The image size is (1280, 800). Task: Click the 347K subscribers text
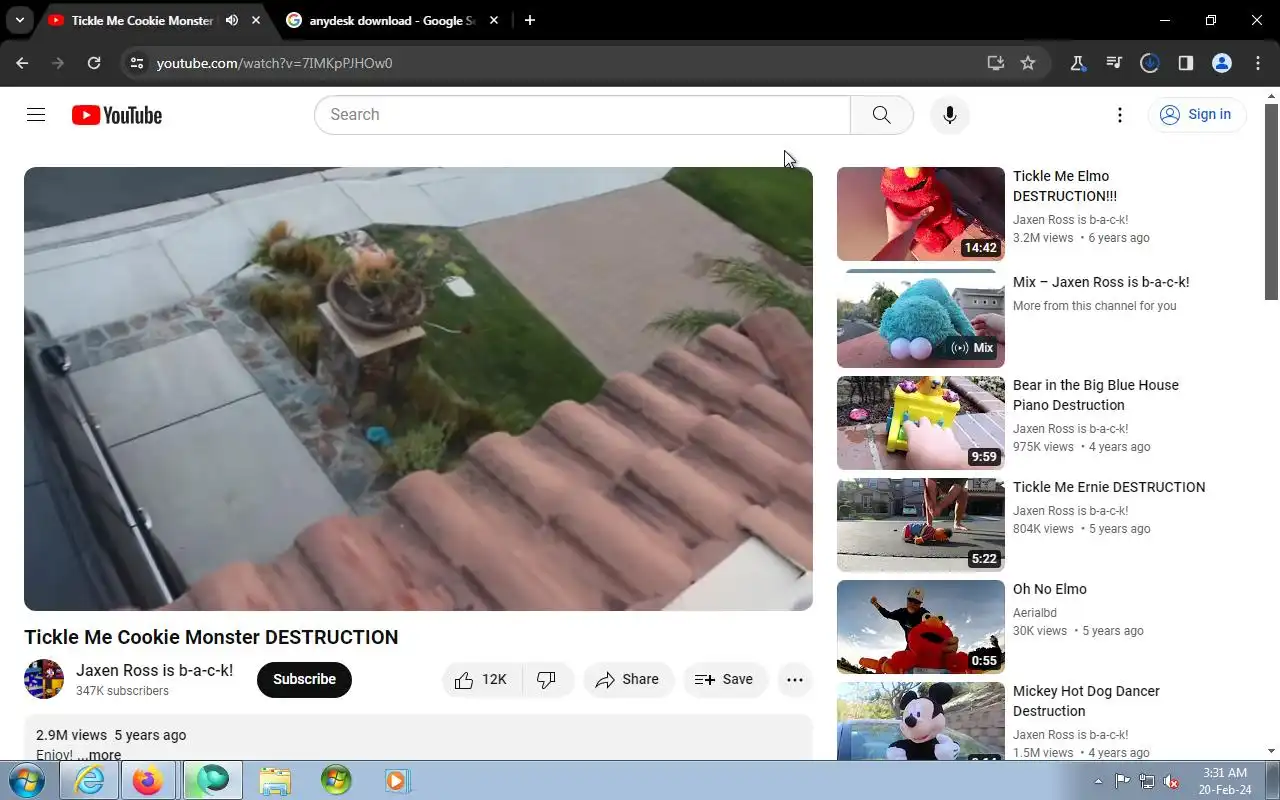tap(122, 691)
